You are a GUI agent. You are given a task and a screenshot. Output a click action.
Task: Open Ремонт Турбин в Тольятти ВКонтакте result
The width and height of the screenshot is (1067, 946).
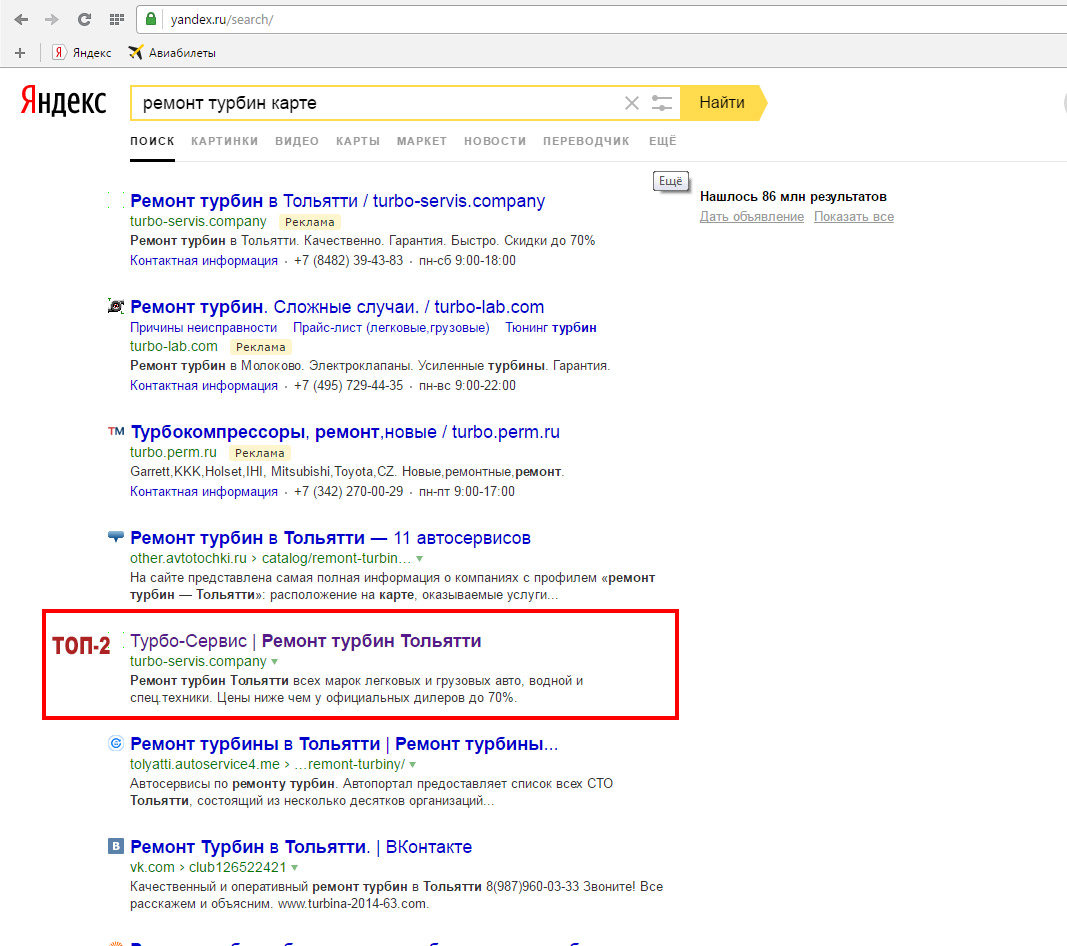point(301,847)
